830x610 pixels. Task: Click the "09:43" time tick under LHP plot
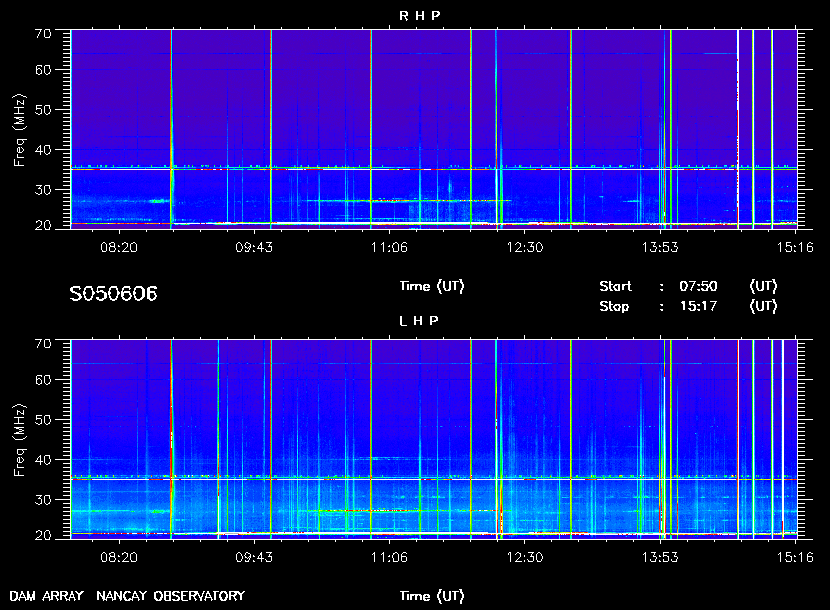coord(254,558)
